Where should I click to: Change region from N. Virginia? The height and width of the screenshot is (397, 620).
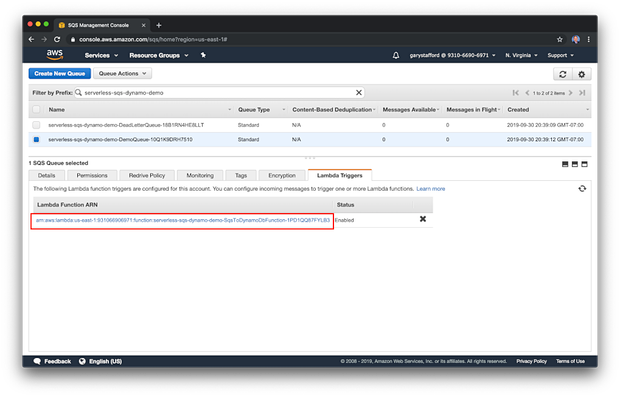[521, 55]
